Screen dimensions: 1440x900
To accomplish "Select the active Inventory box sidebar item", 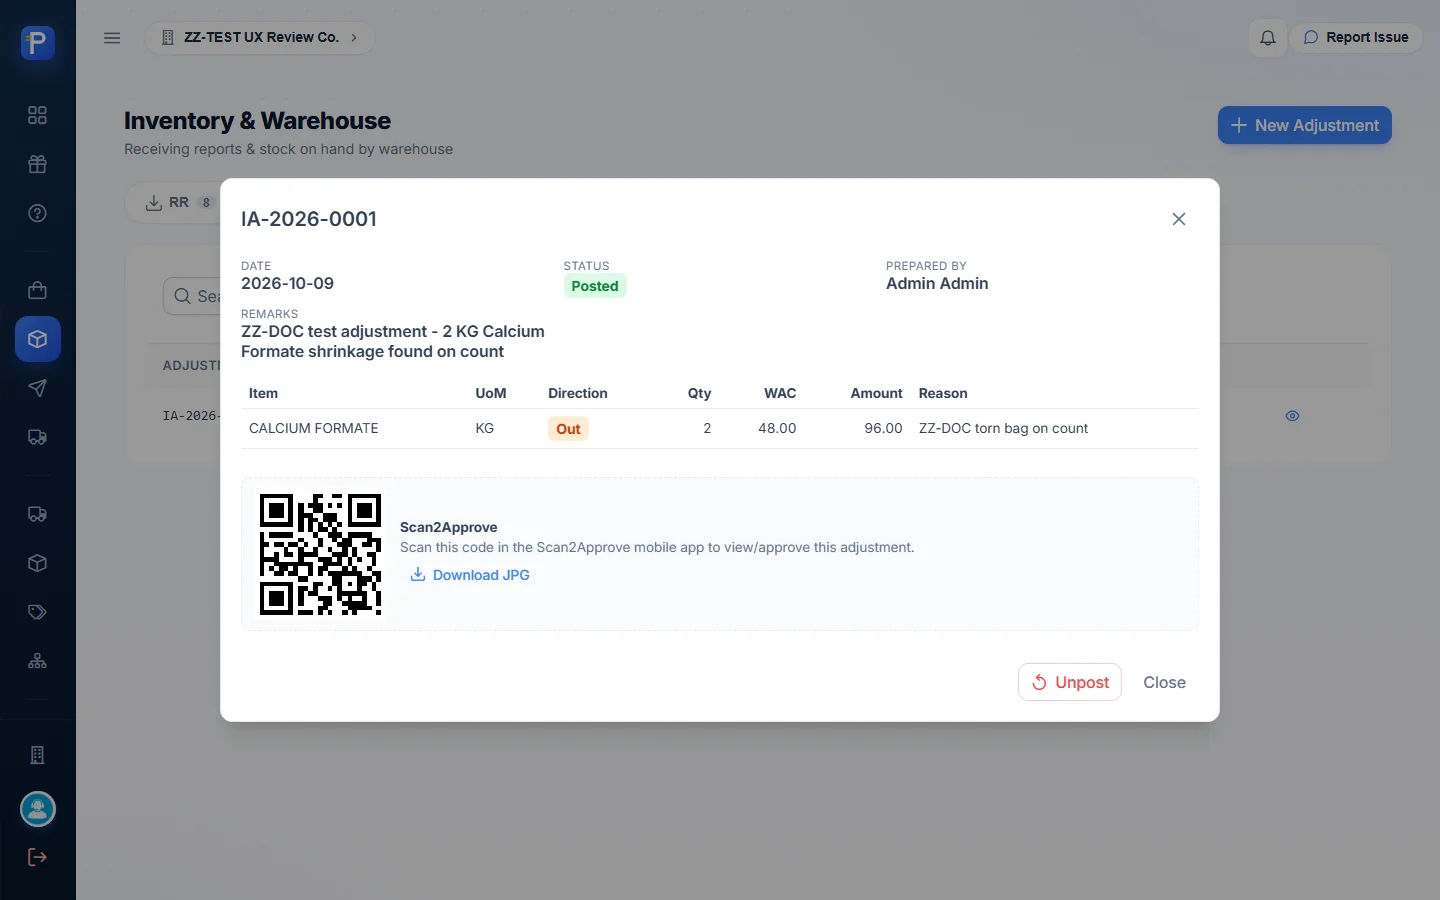I will (38, 339).
